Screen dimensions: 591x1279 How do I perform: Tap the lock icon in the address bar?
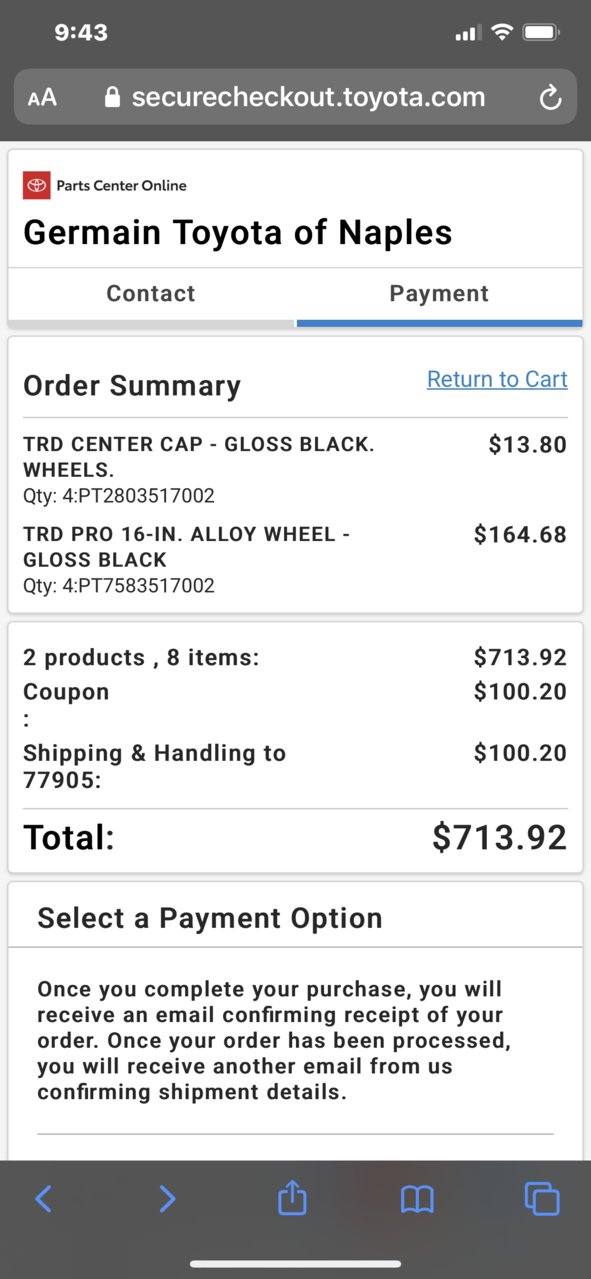[112, 97]
